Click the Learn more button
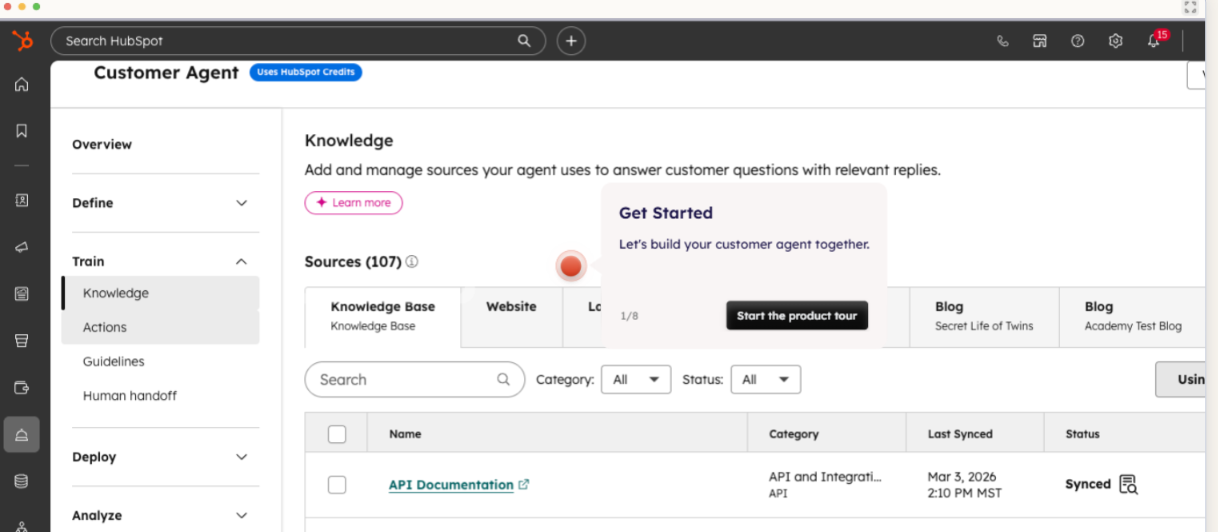1218x532 pixels. tap(353, 203)
